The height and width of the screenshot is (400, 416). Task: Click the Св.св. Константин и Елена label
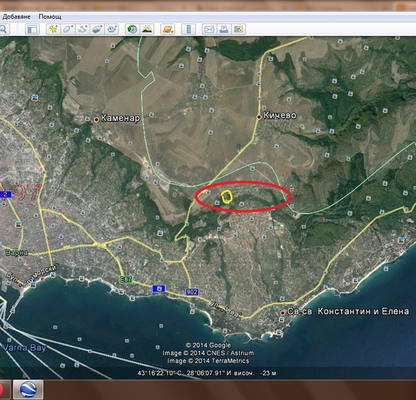tap(348, 312)
